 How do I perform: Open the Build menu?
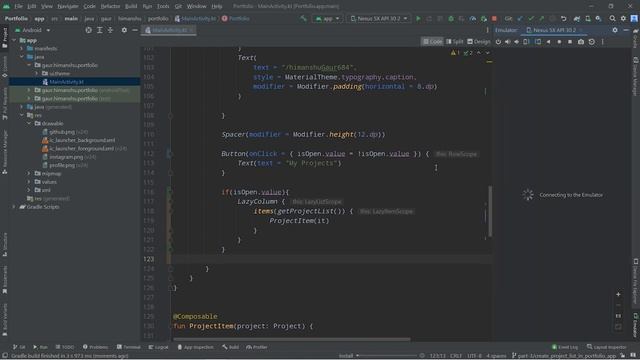point(131,6)
